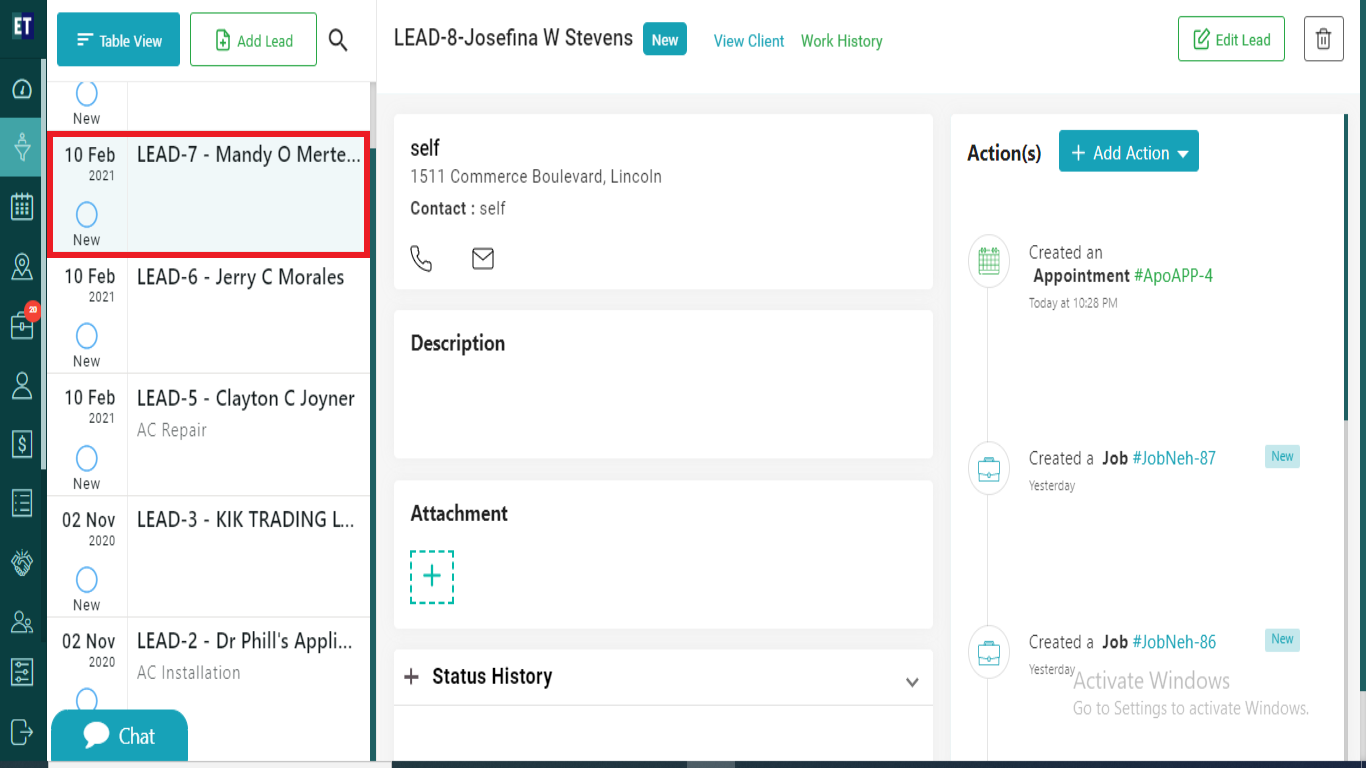Open the Chat widget
The width and height of the screenshot is (1366, 768).
119,736
